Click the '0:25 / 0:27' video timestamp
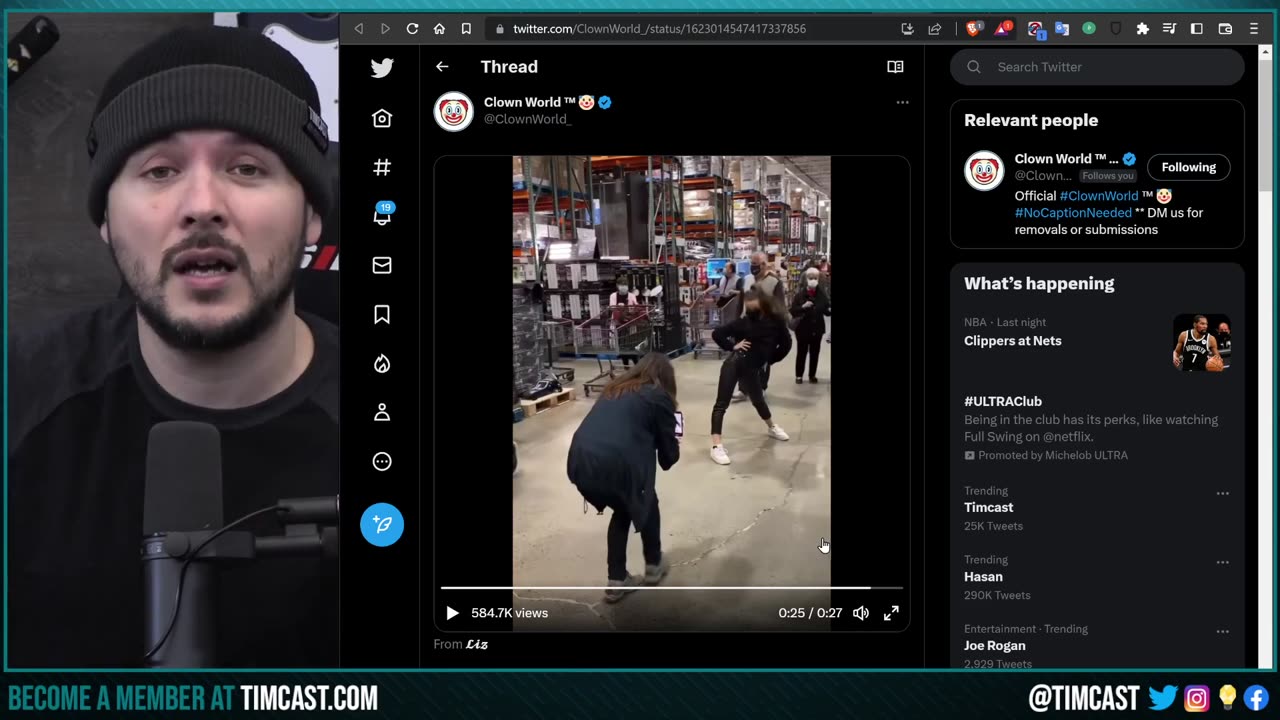1280x720 pixels. click(810, 613)
